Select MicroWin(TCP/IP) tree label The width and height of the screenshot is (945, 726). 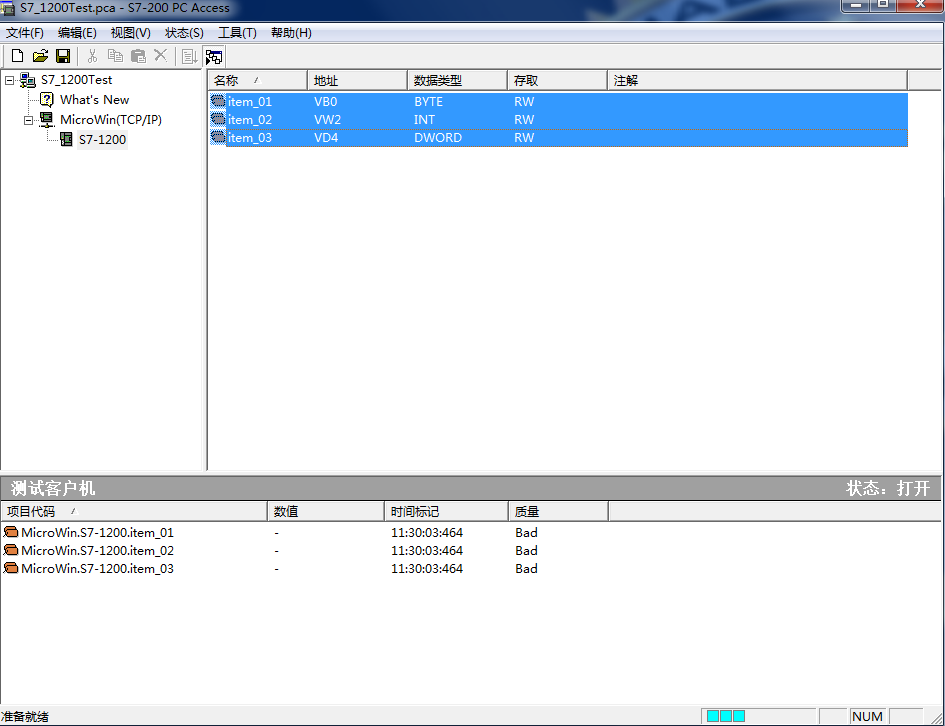coord(111,119)
